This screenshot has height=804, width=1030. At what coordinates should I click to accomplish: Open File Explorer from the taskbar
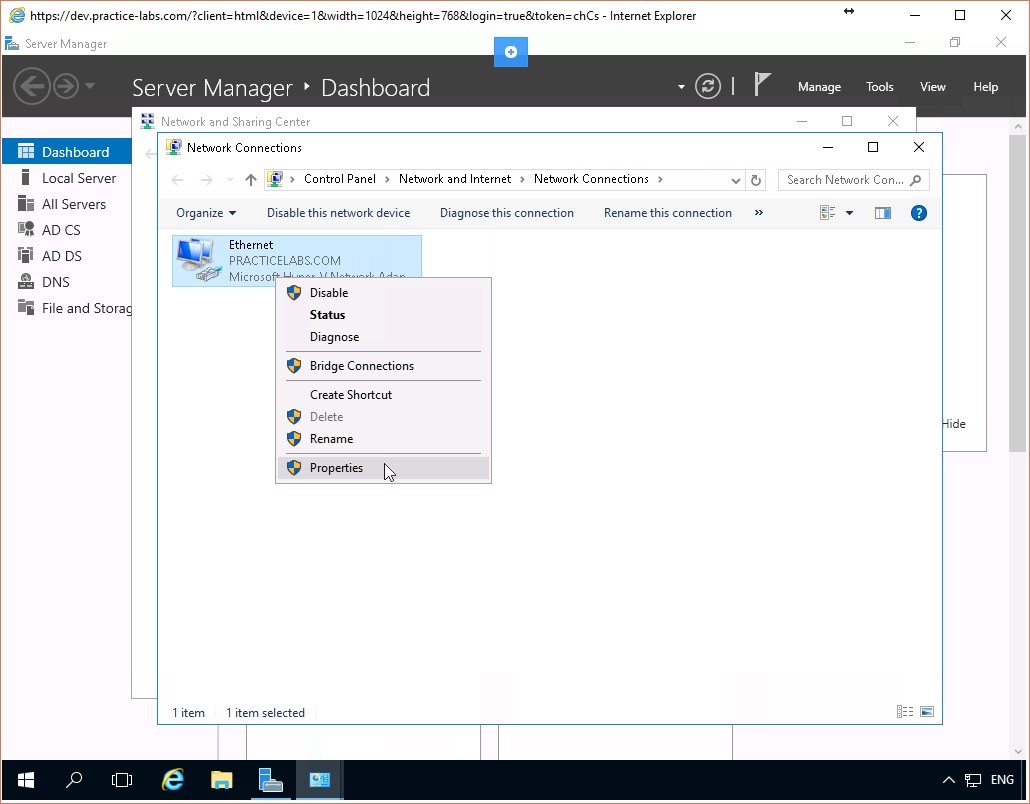221,779
